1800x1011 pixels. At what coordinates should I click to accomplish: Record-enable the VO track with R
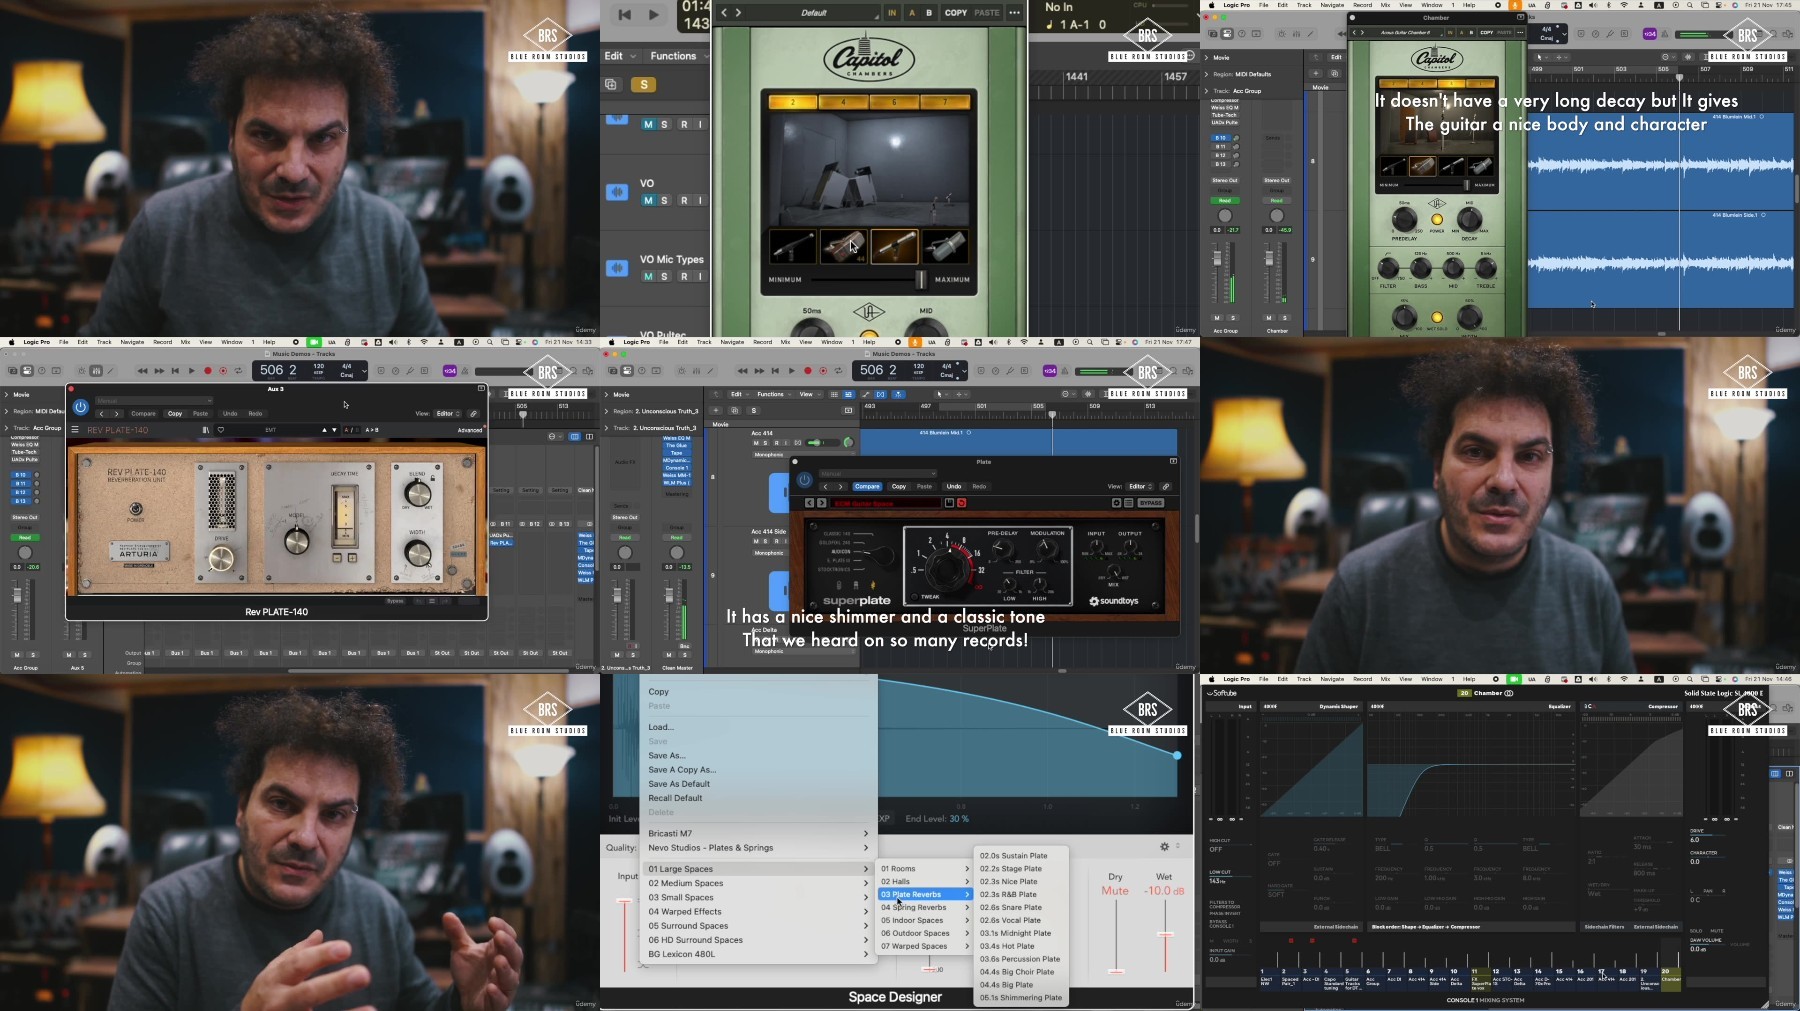click(x=684, y=200)
